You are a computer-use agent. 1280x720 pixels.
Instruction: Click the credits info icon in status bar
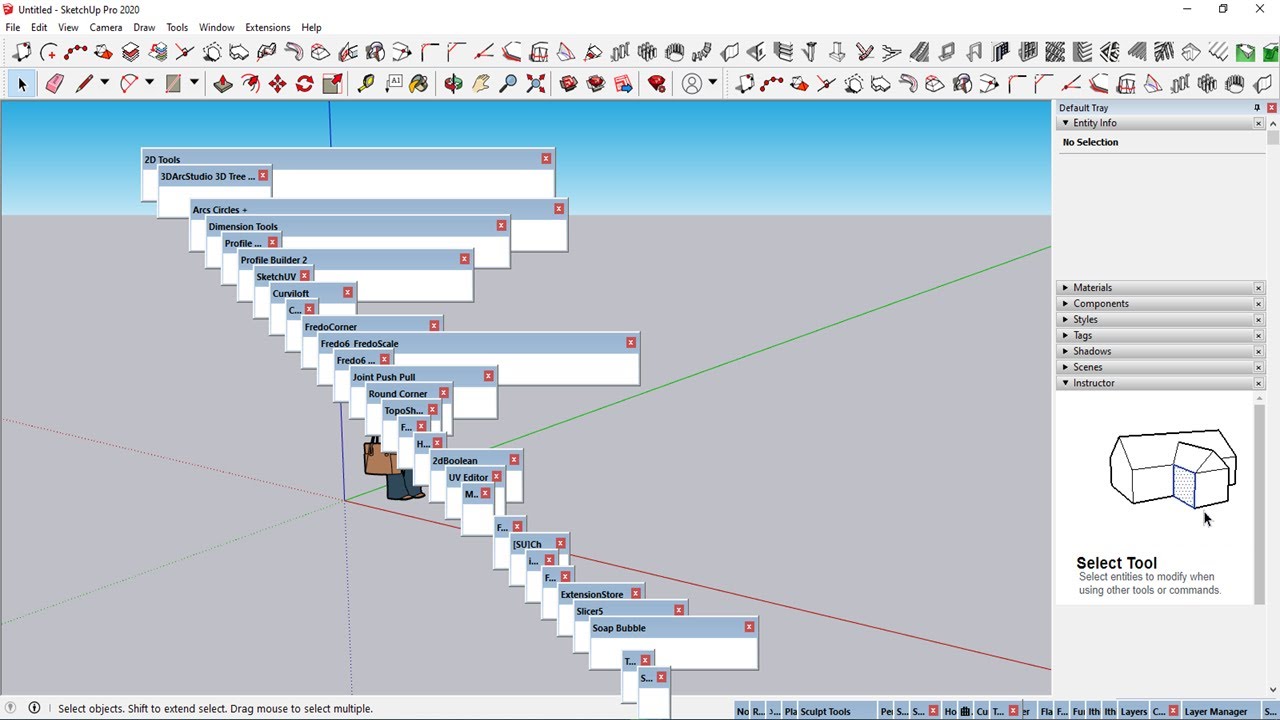pyautogui.click(x=34, y=708)
